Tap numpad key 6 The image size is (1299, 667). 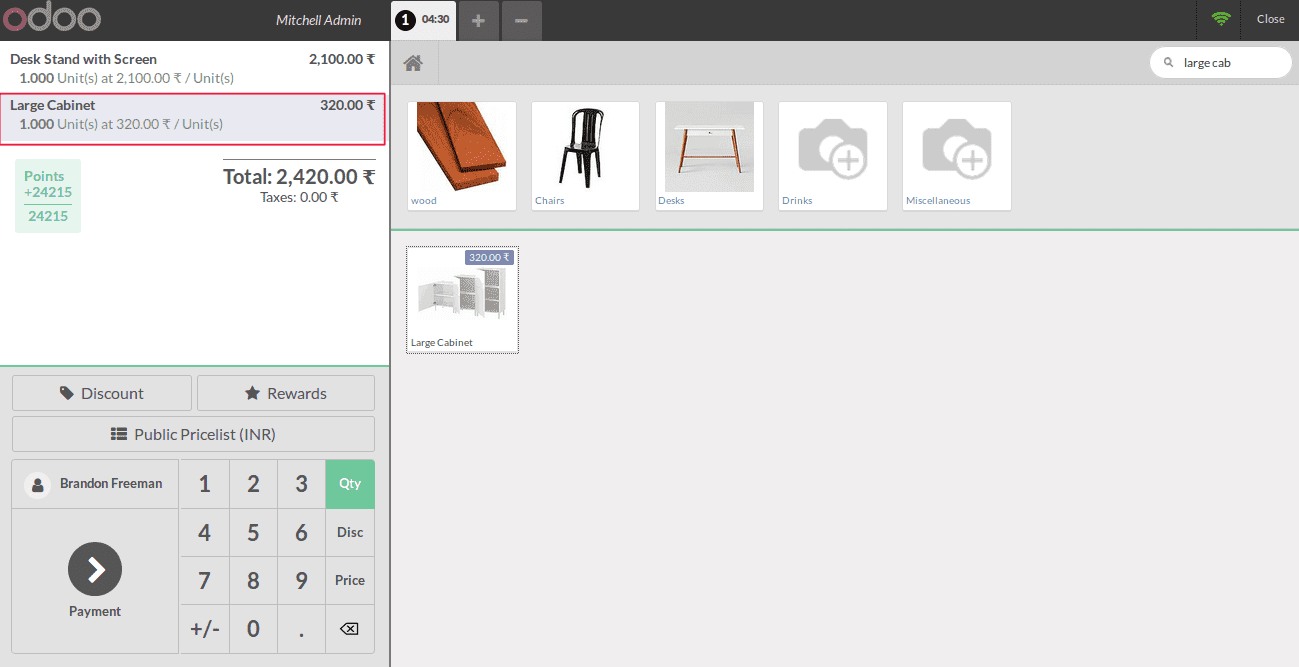click(301, 533)
